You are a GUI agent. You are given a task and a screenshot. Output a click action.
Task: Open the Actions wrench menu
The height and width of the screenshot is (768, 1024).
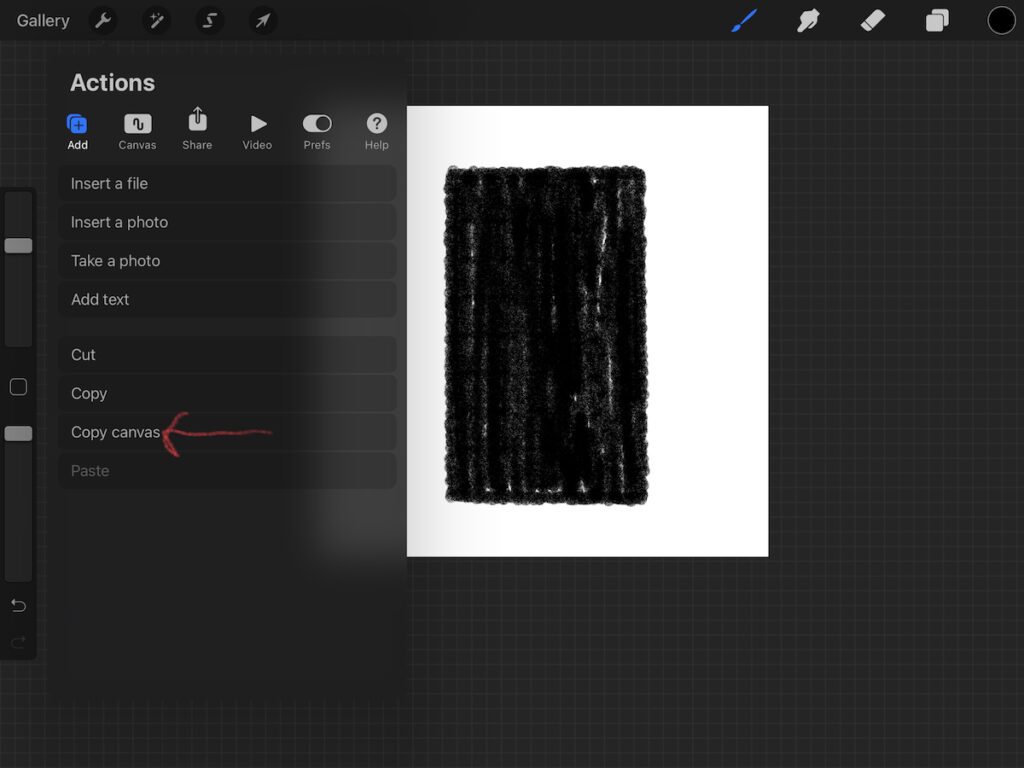point(102,20)
